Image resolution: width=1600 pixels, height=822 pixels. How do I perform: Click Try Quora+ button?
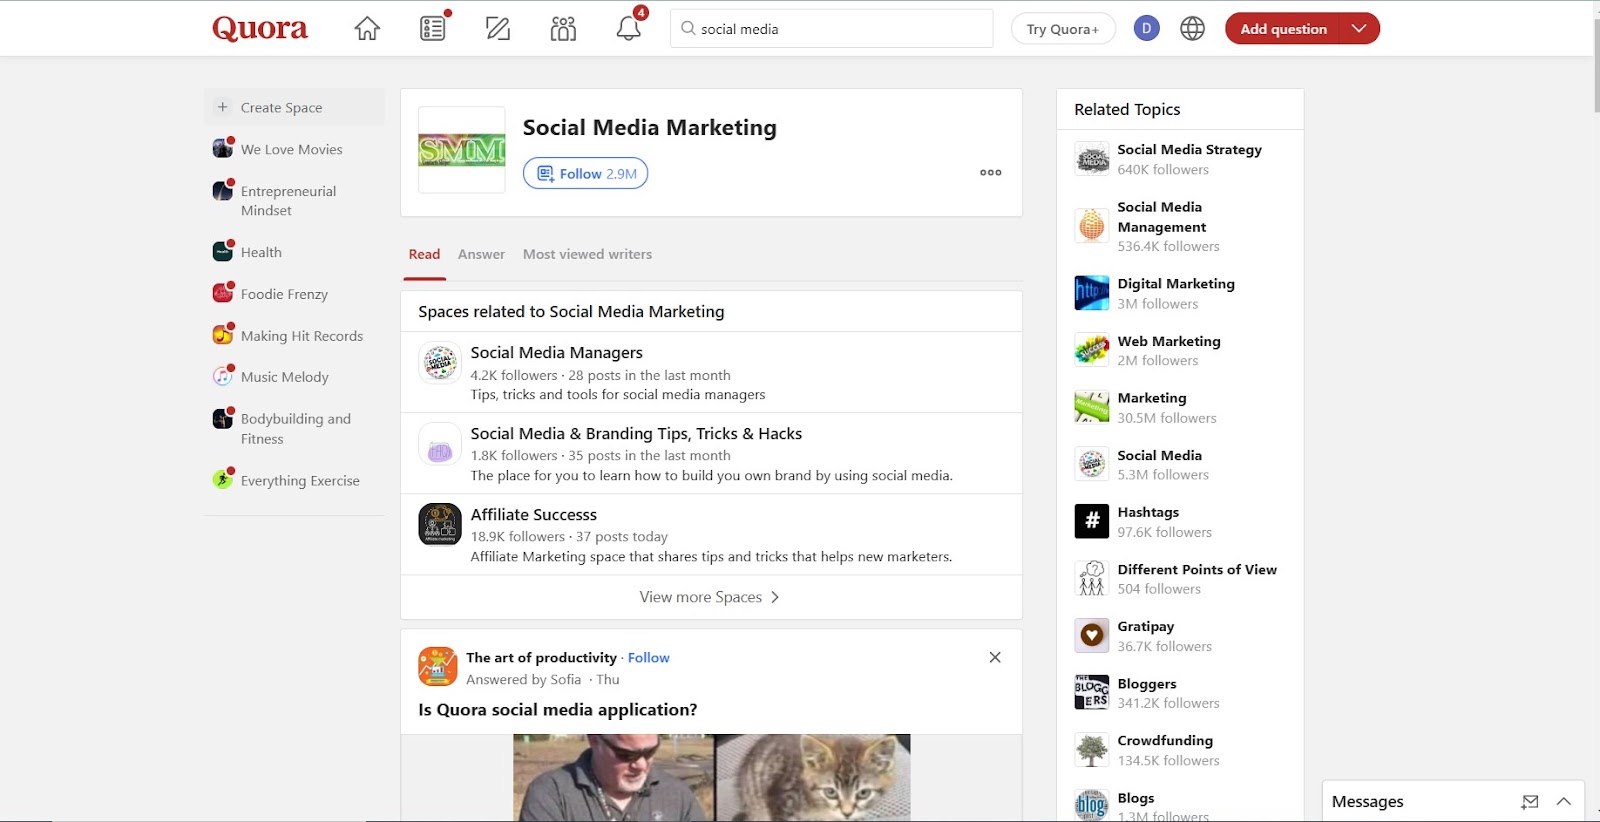[1063, 29]
